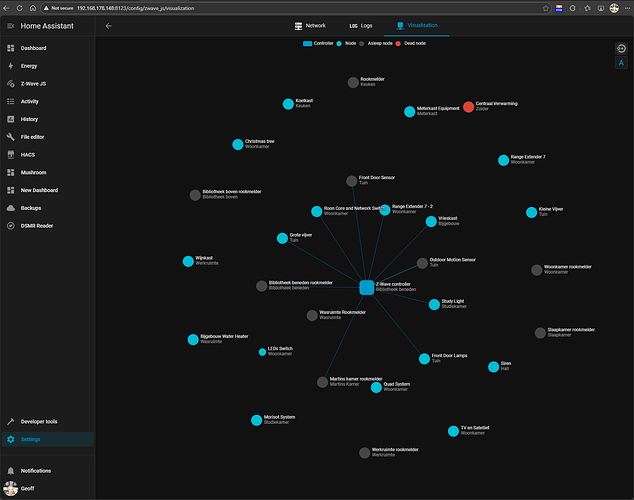Toggle Dead node legend entry
The width and height of the screenshot is (634, 500).
click(410, 43)
